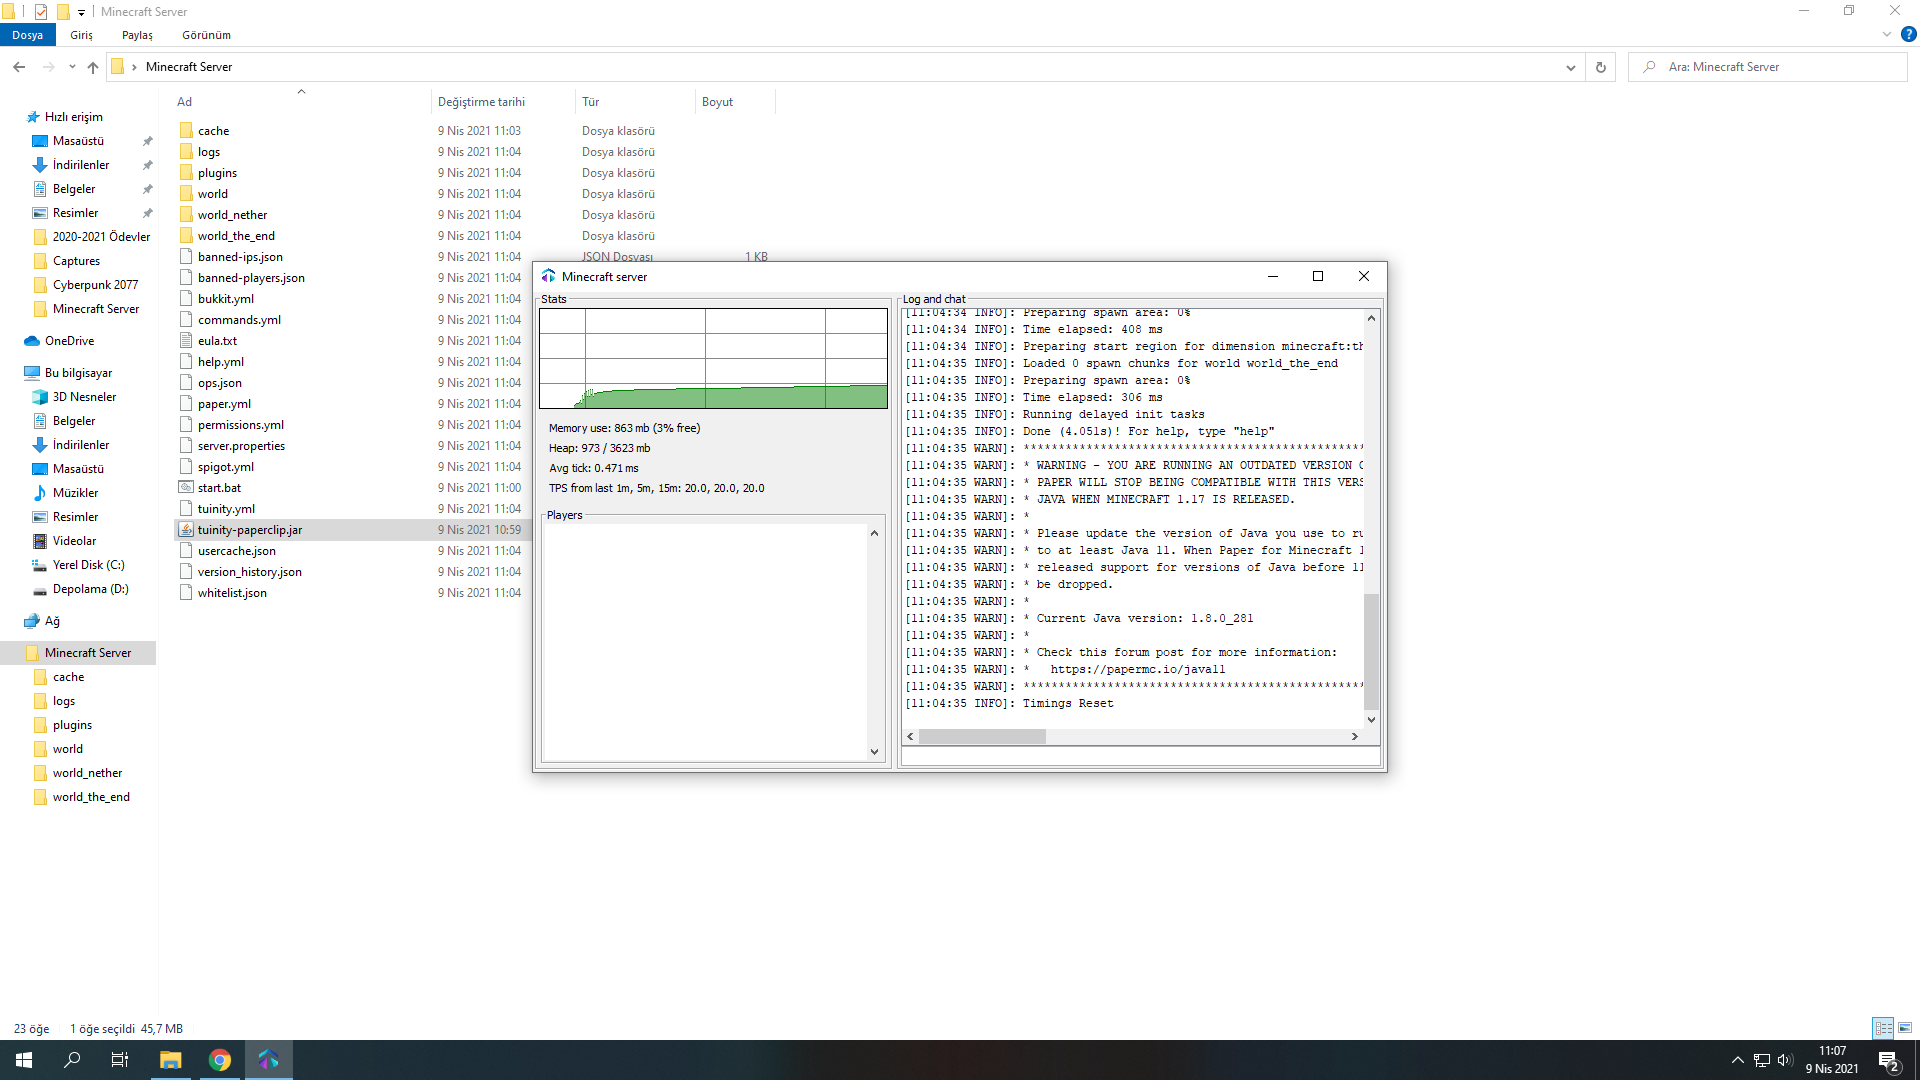
Task: Open Chrome from the taskbar
Action: coord(220,1060)
